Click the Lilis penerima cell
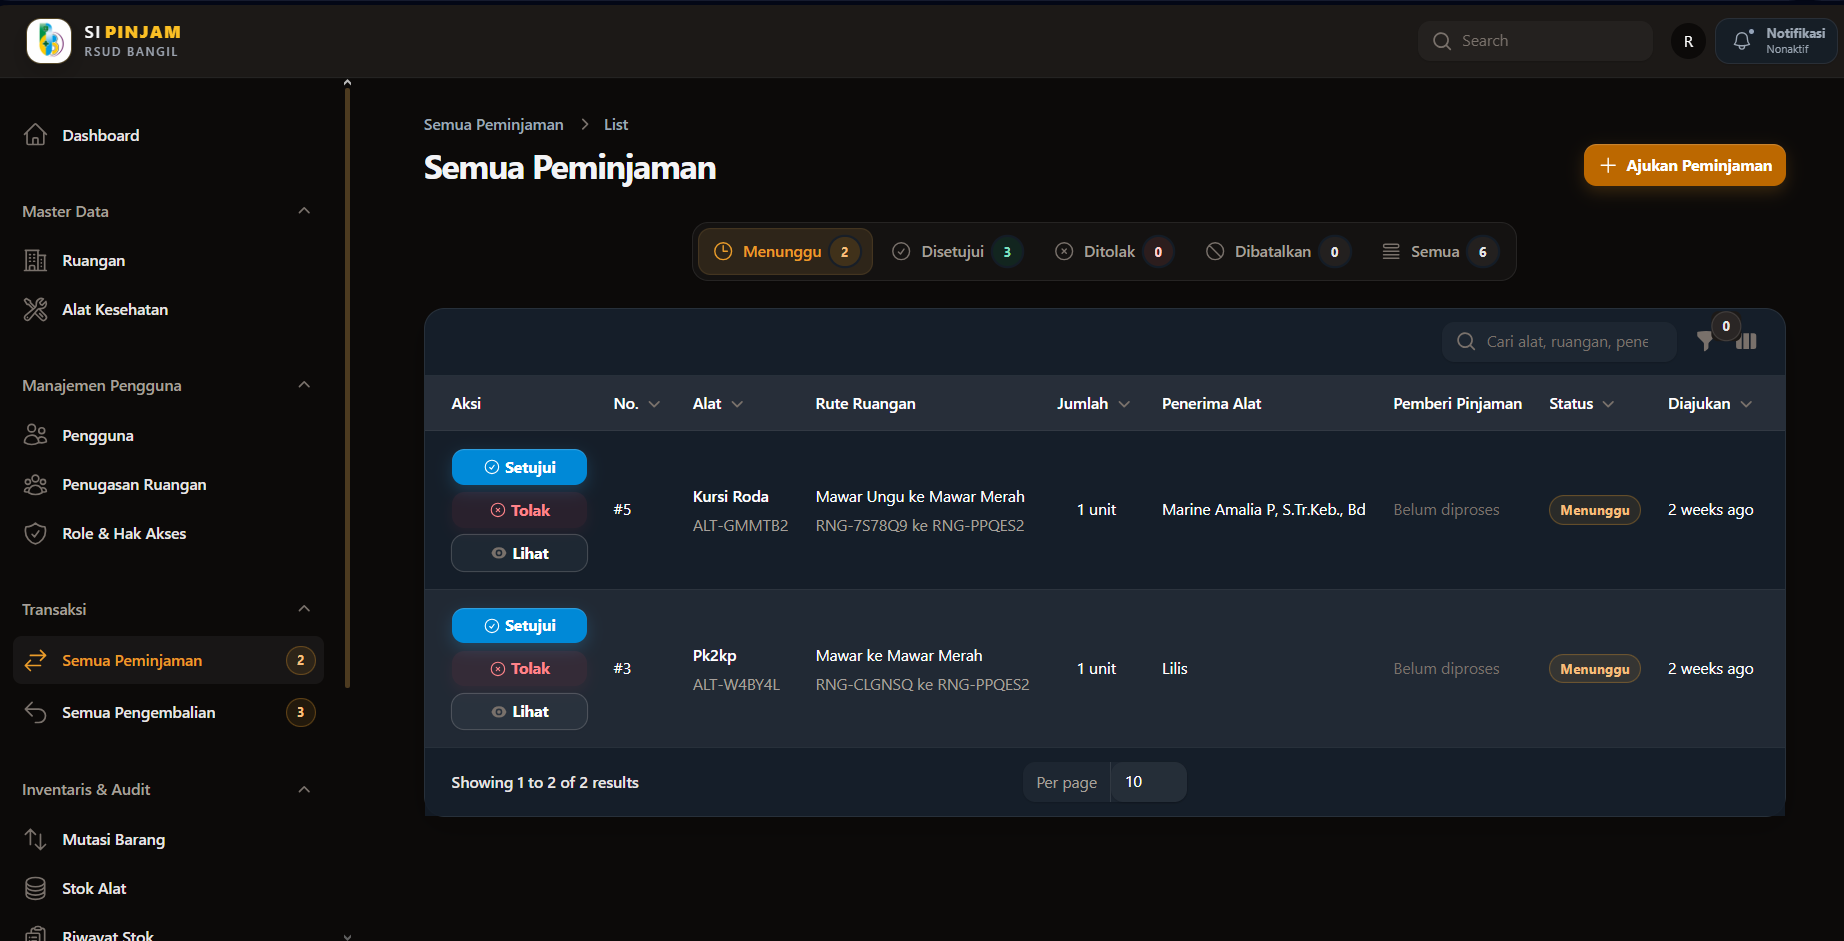Image resolution: width=1844 pixels, height=941 pixels. coord(1174,668)
